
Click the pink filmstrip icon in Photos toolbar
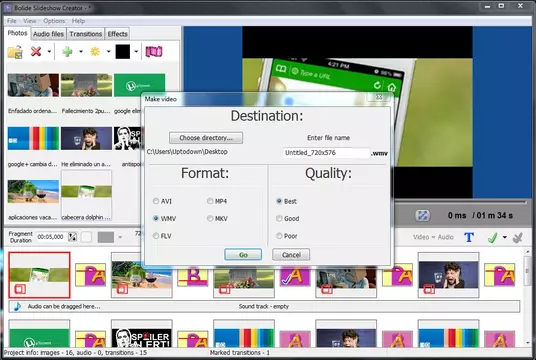(154, 52)
